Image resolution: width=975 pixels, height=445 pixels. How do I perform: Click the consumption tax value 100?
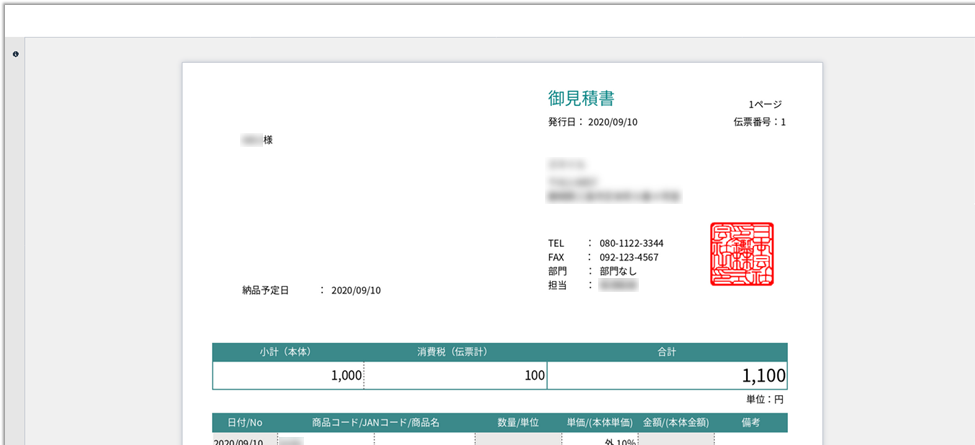tap(534, 376)
